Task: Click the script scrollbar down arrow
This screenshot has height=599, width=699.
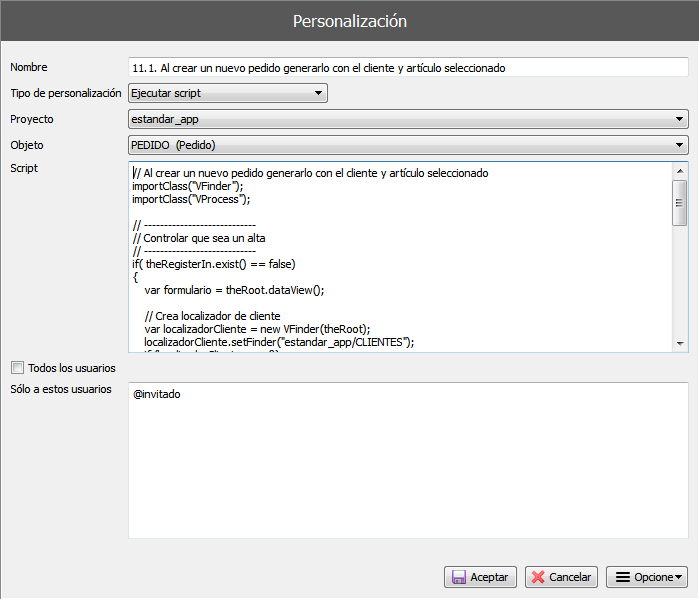Action: tap(680, 343)
